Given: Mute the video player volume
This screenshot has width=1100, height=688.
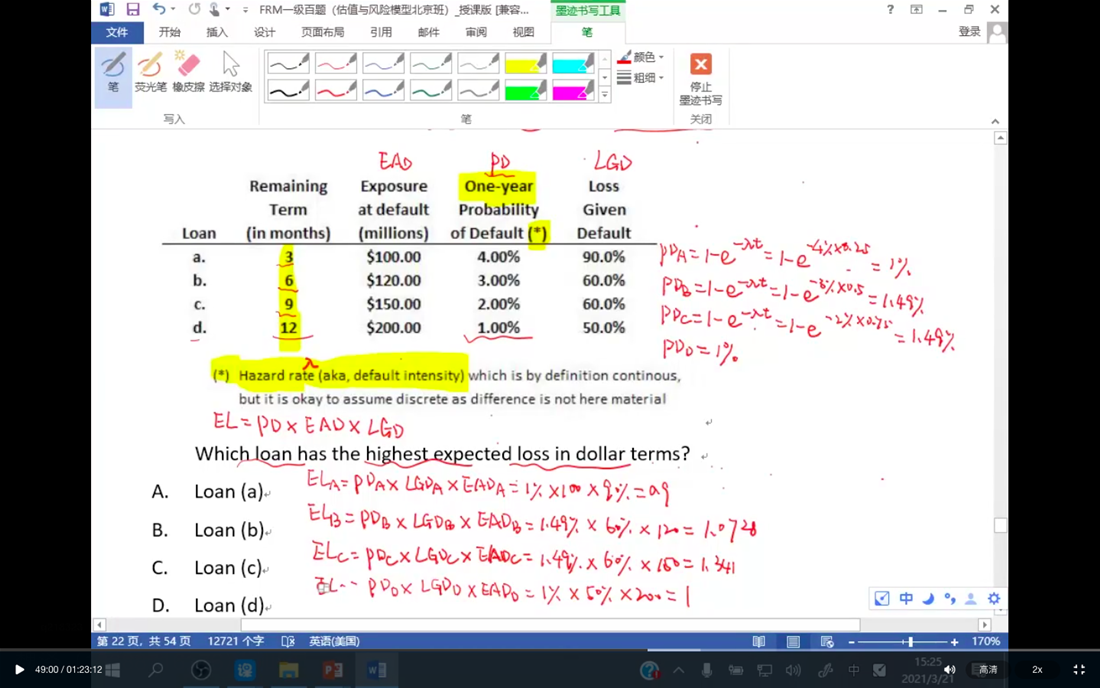Looking at the screenshot, I should 950,670.
